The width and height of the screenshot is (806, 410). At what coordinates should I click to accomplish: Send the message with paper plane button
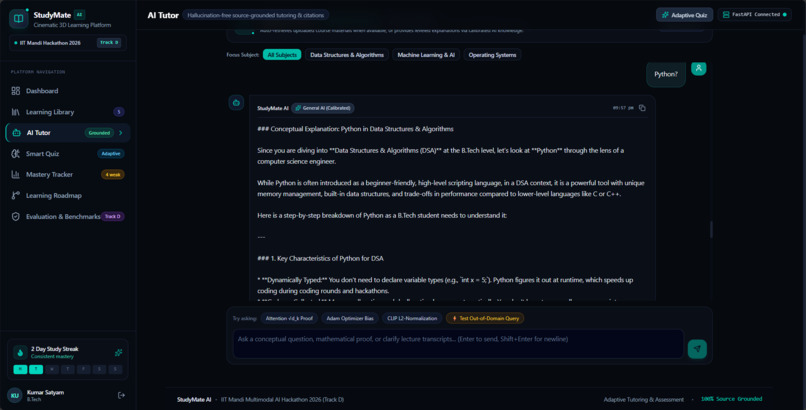[x=697, y=349]
